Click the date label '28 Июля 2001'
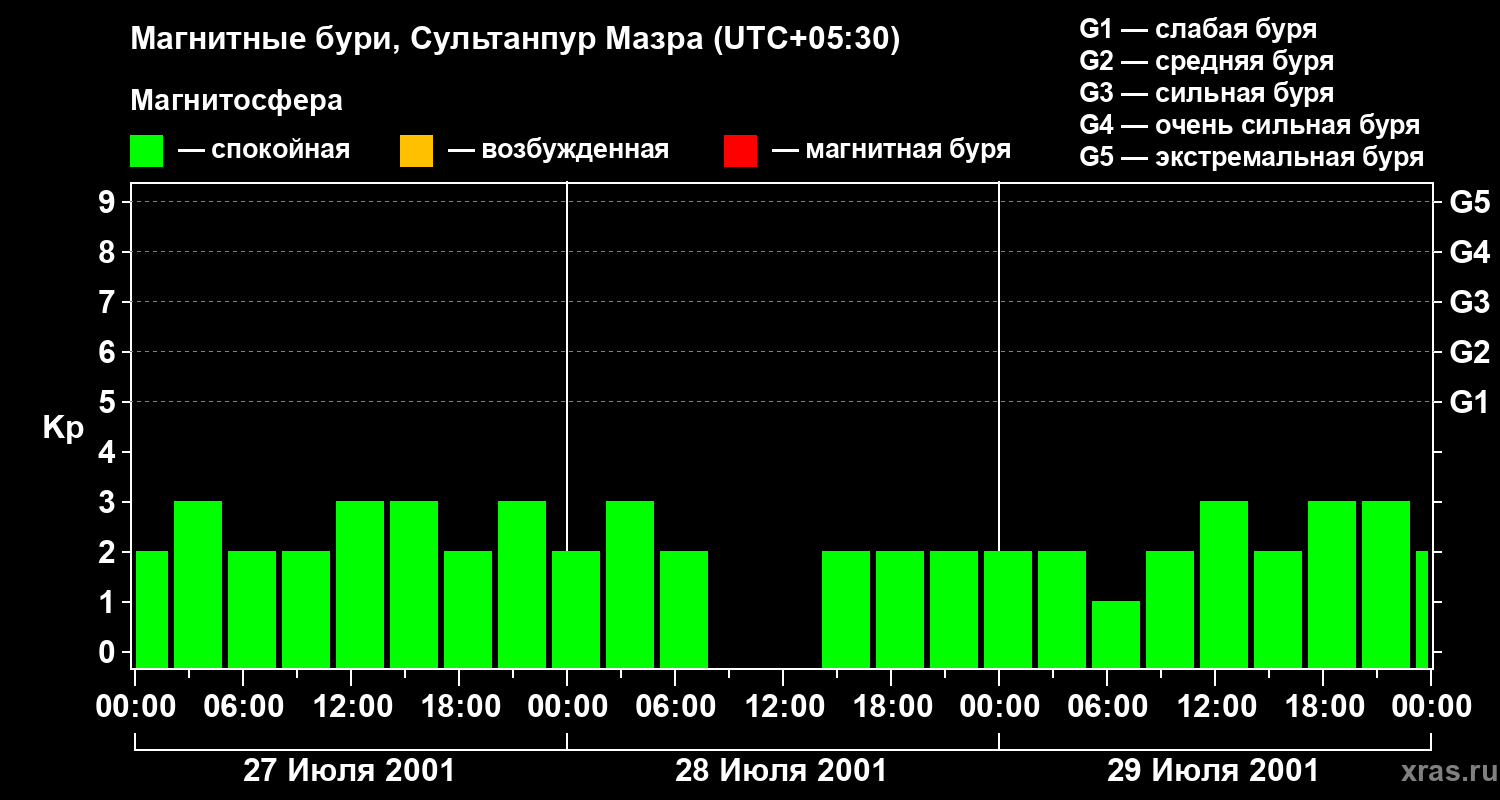This screenshot has width=1500, height=800. pos(781,771)
